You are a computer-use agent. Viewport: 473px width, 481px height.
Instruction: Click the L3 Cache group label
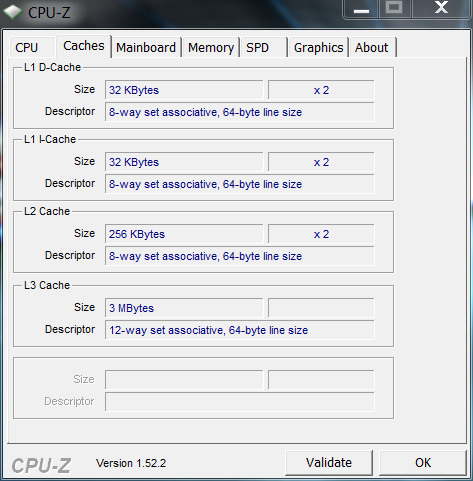(47, 285)
